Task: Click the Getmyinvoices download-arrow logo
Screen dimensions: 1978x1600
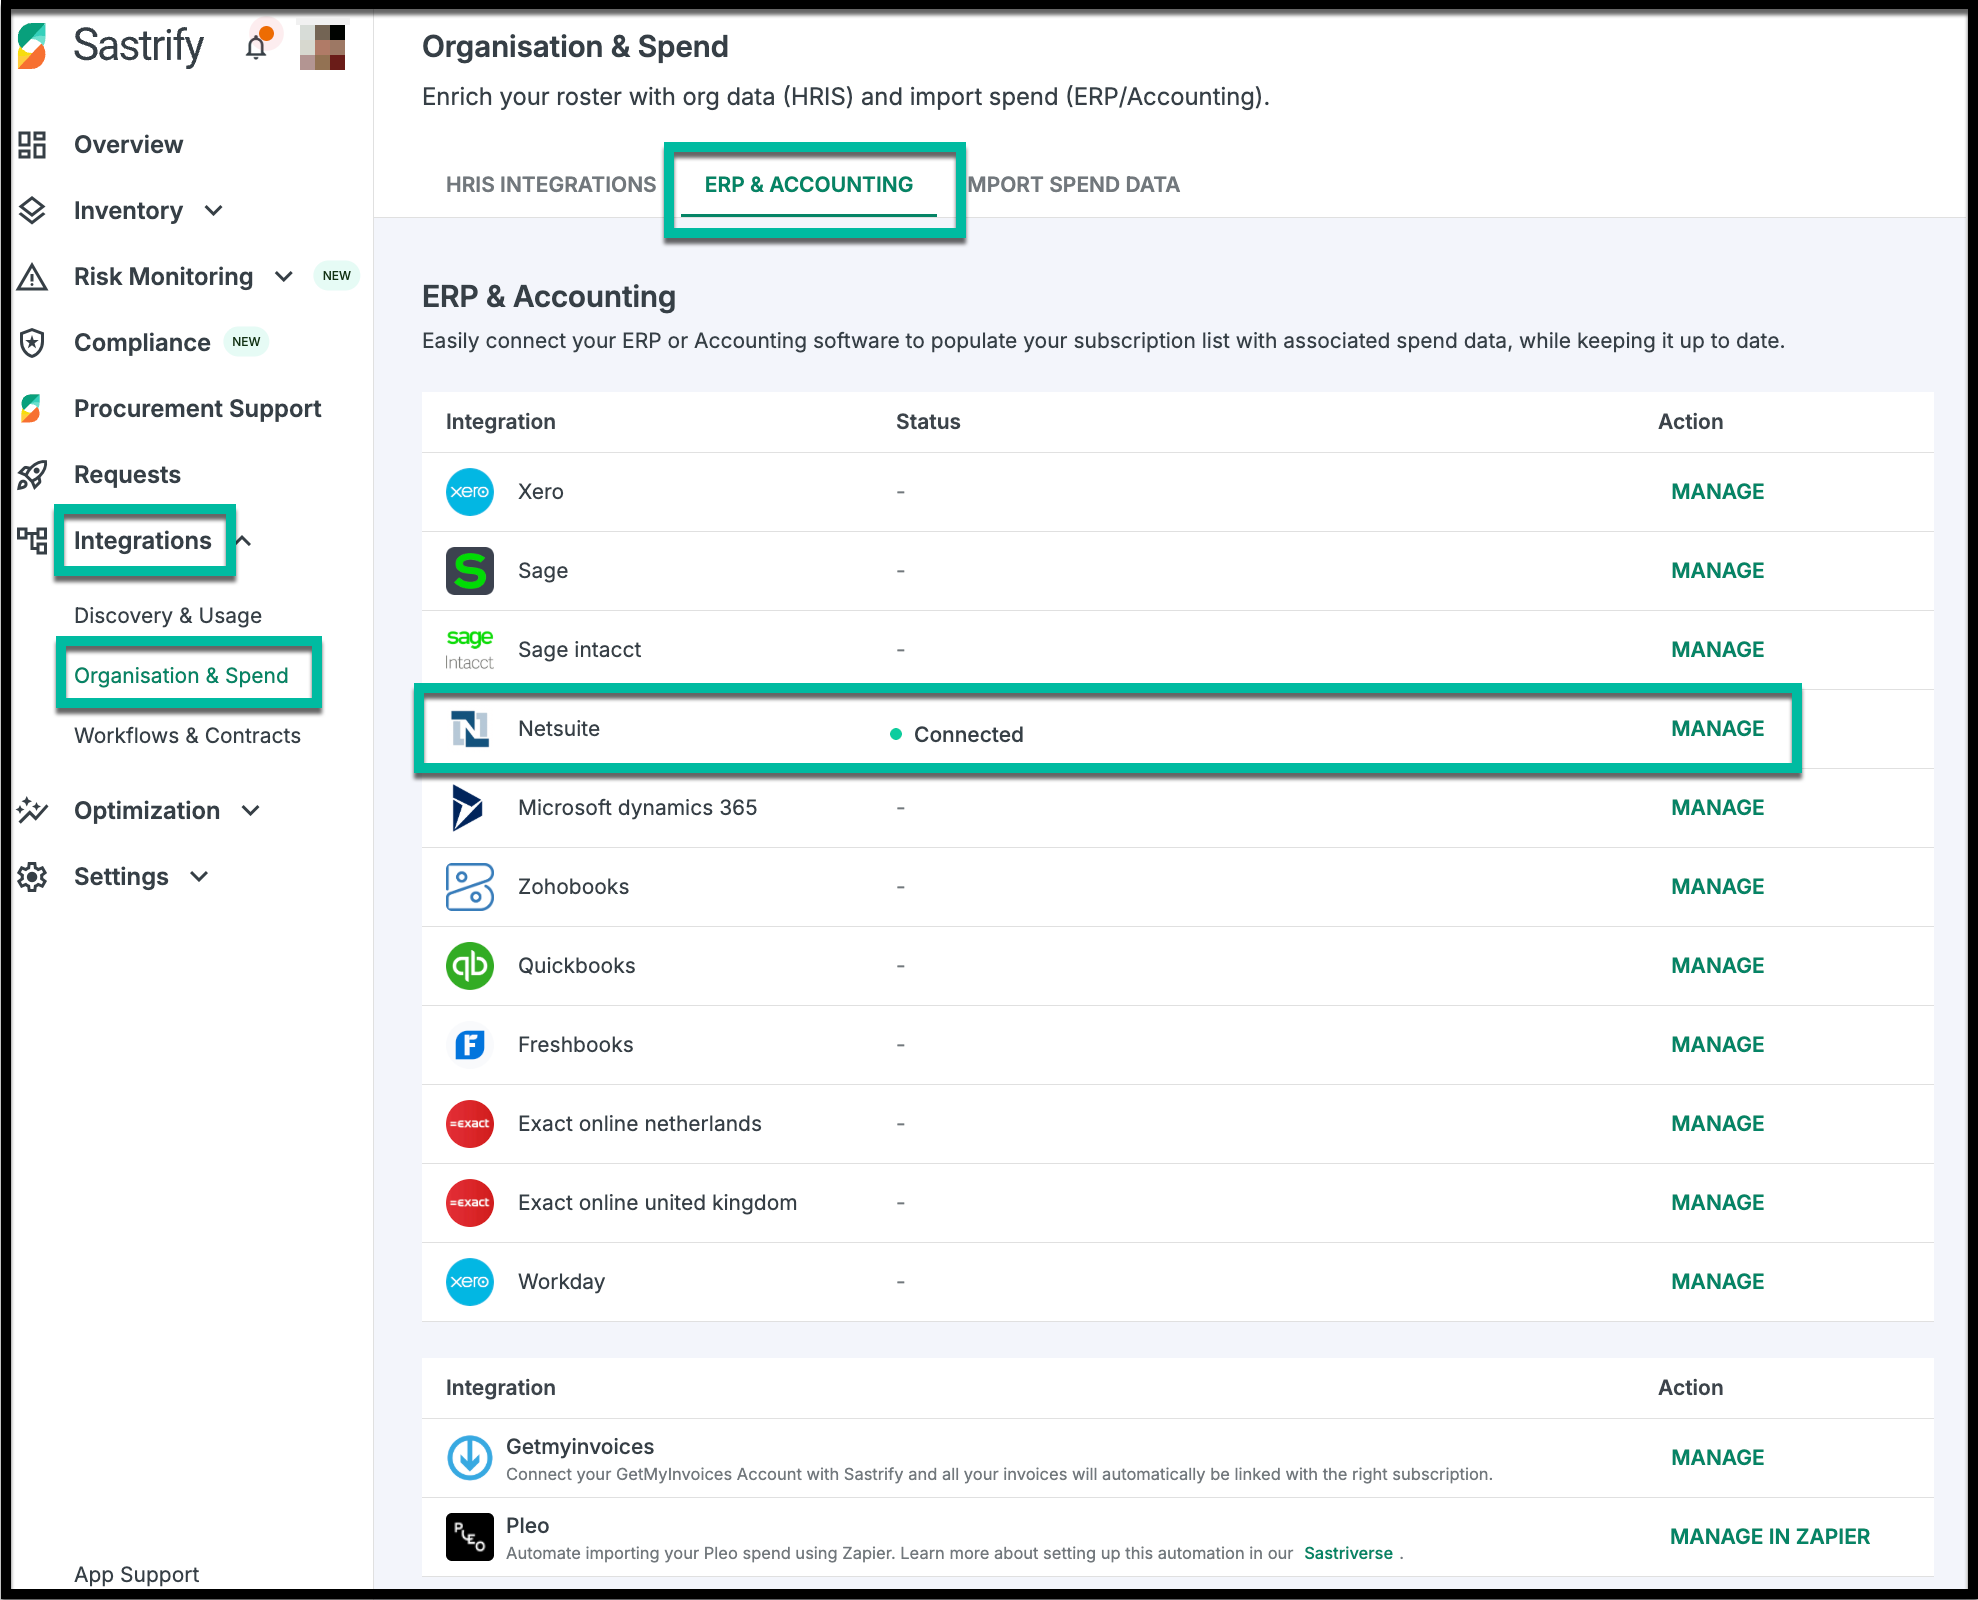Action: [470, 1458]
